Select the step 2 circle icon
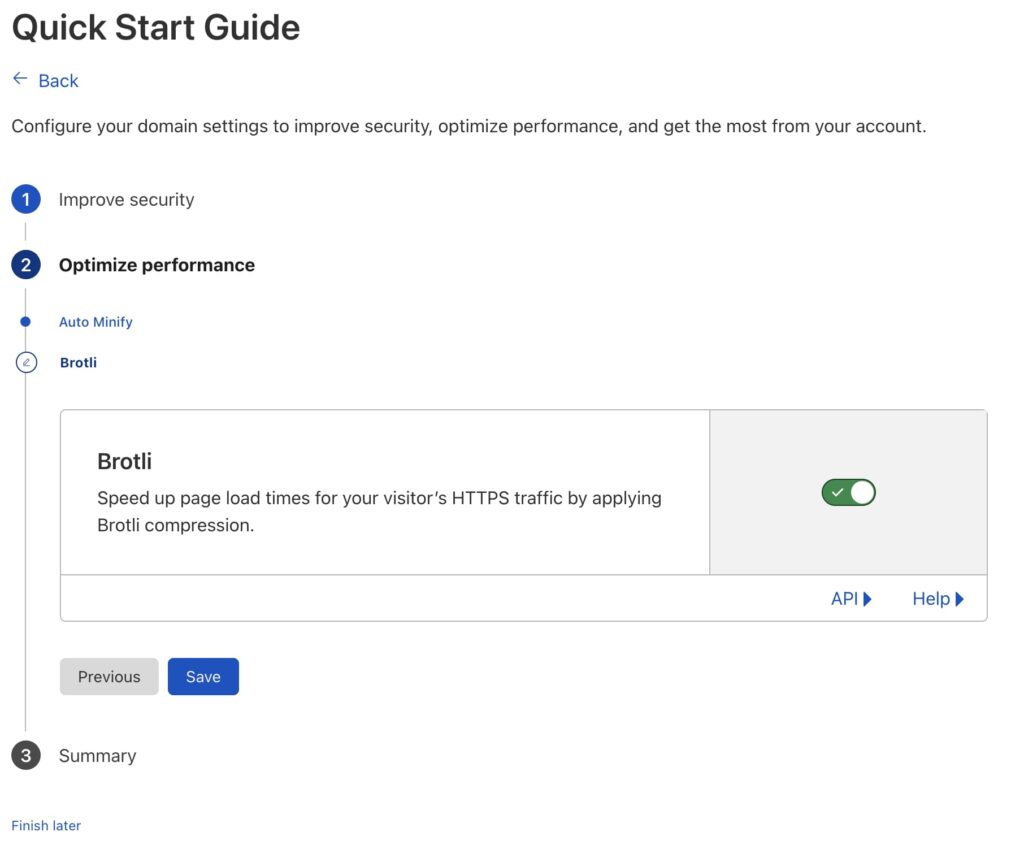 point(26,264)
